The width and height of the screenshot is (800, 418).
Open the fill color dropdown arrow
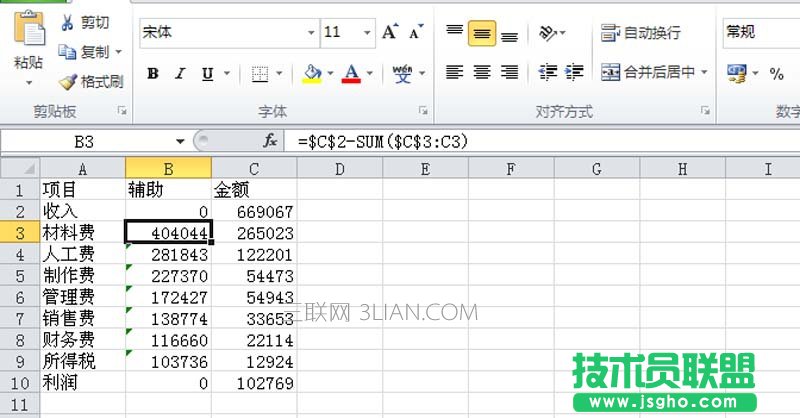tap(330, 73)
